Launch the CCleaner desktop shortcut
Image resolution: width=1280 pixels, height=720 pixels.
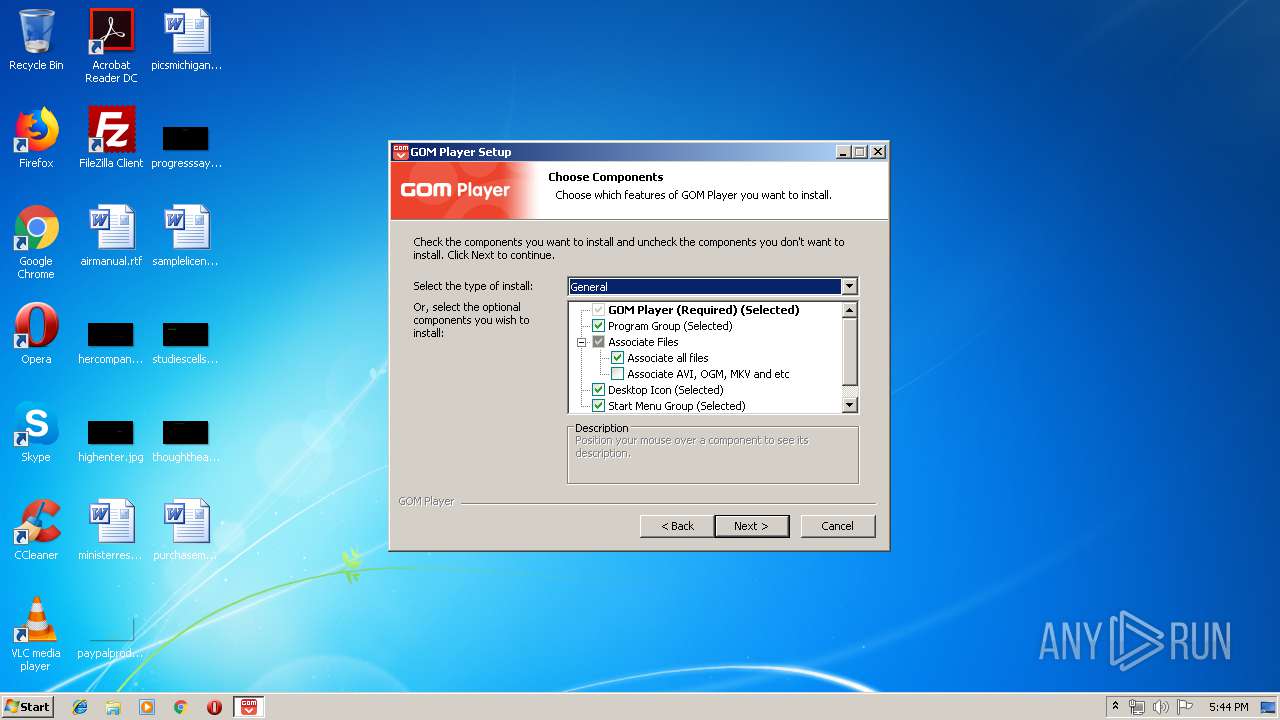36,530
